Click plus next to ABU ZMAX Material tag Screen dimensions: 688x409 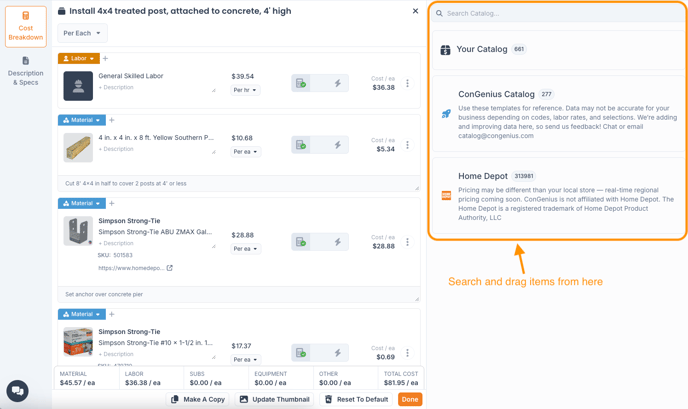pos(111,204)
